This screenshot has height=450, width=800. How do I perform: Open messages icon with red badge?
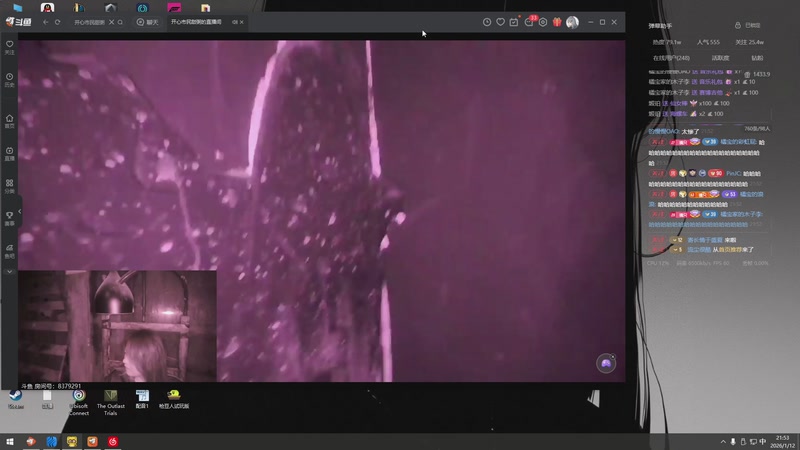(529, 21)
